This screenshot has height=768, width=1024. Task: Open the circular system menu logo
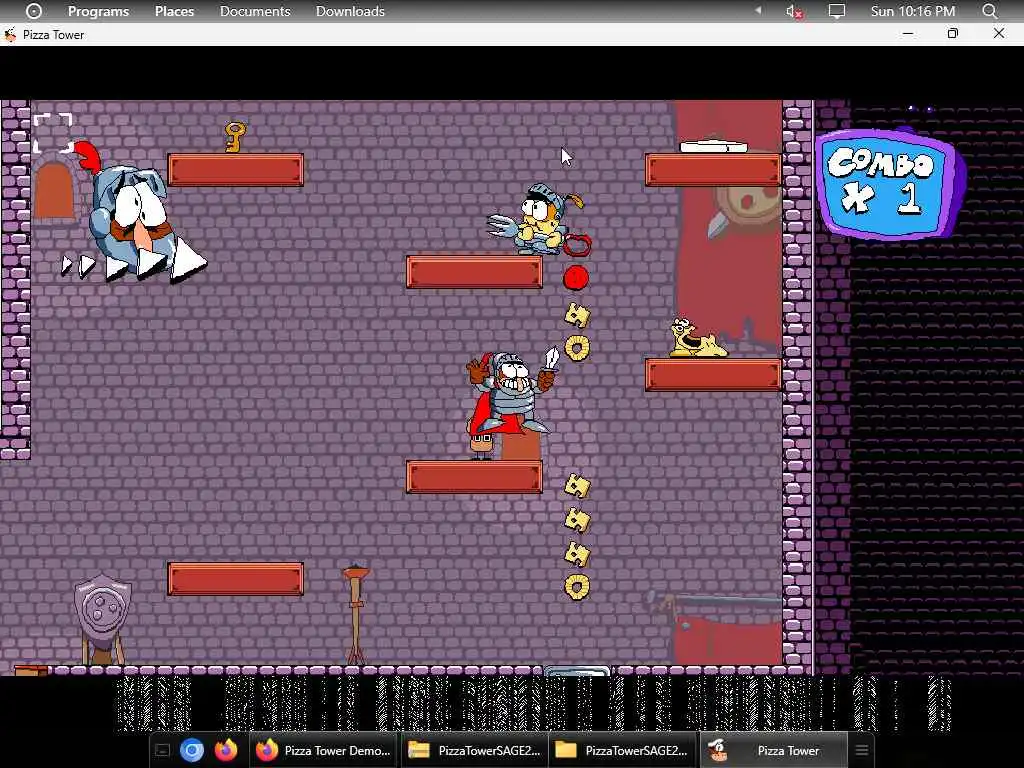(34, 11)
